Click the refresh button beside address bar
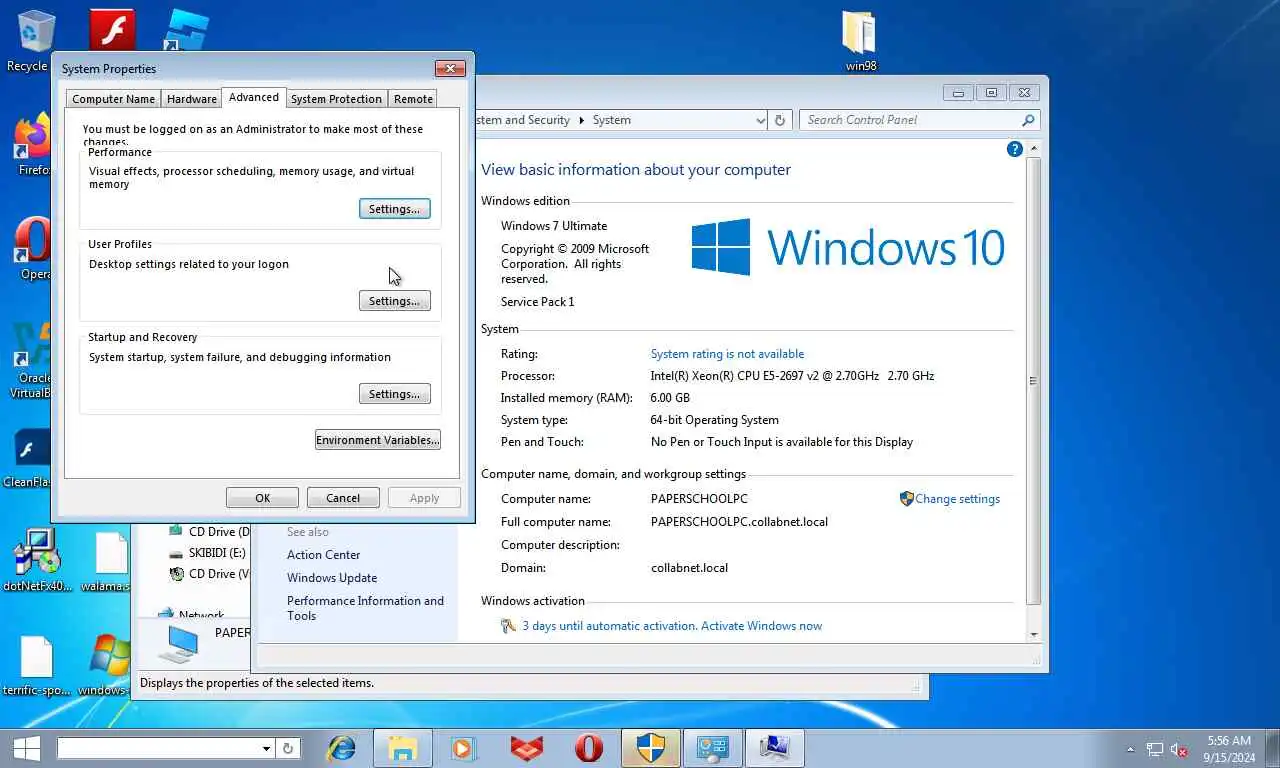Screen dimensions: 1280x768 point(780,120)
